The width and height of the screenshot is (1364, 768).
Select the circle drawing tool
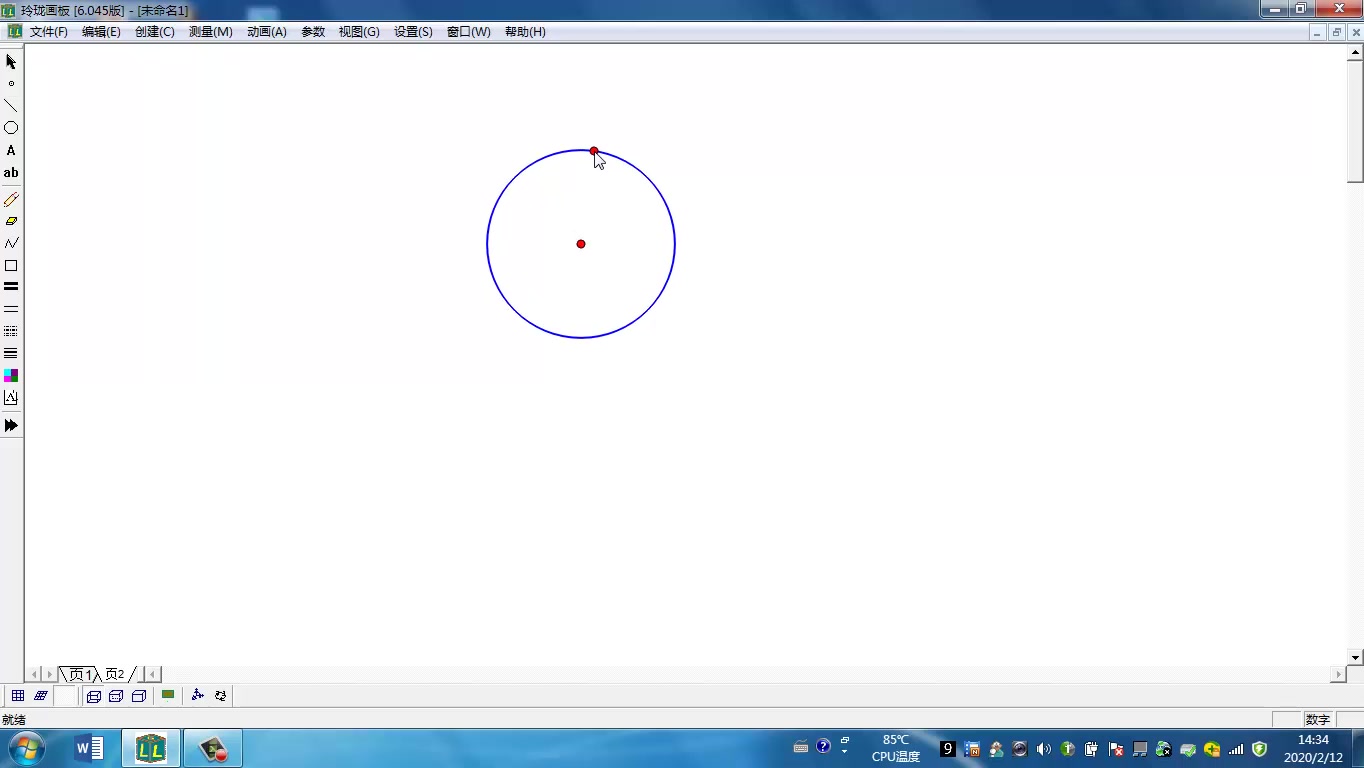click(11, 128)
